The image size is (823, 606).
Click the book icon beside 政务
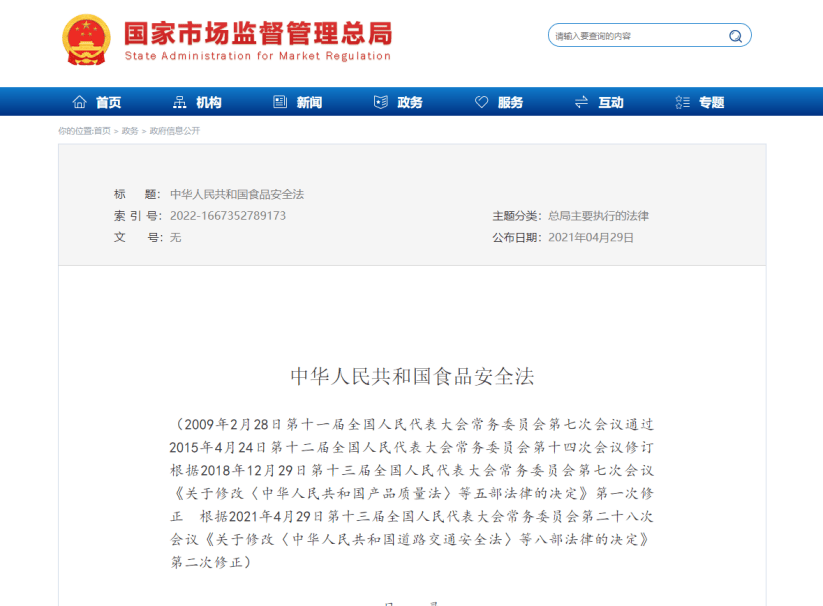point(380,102)
